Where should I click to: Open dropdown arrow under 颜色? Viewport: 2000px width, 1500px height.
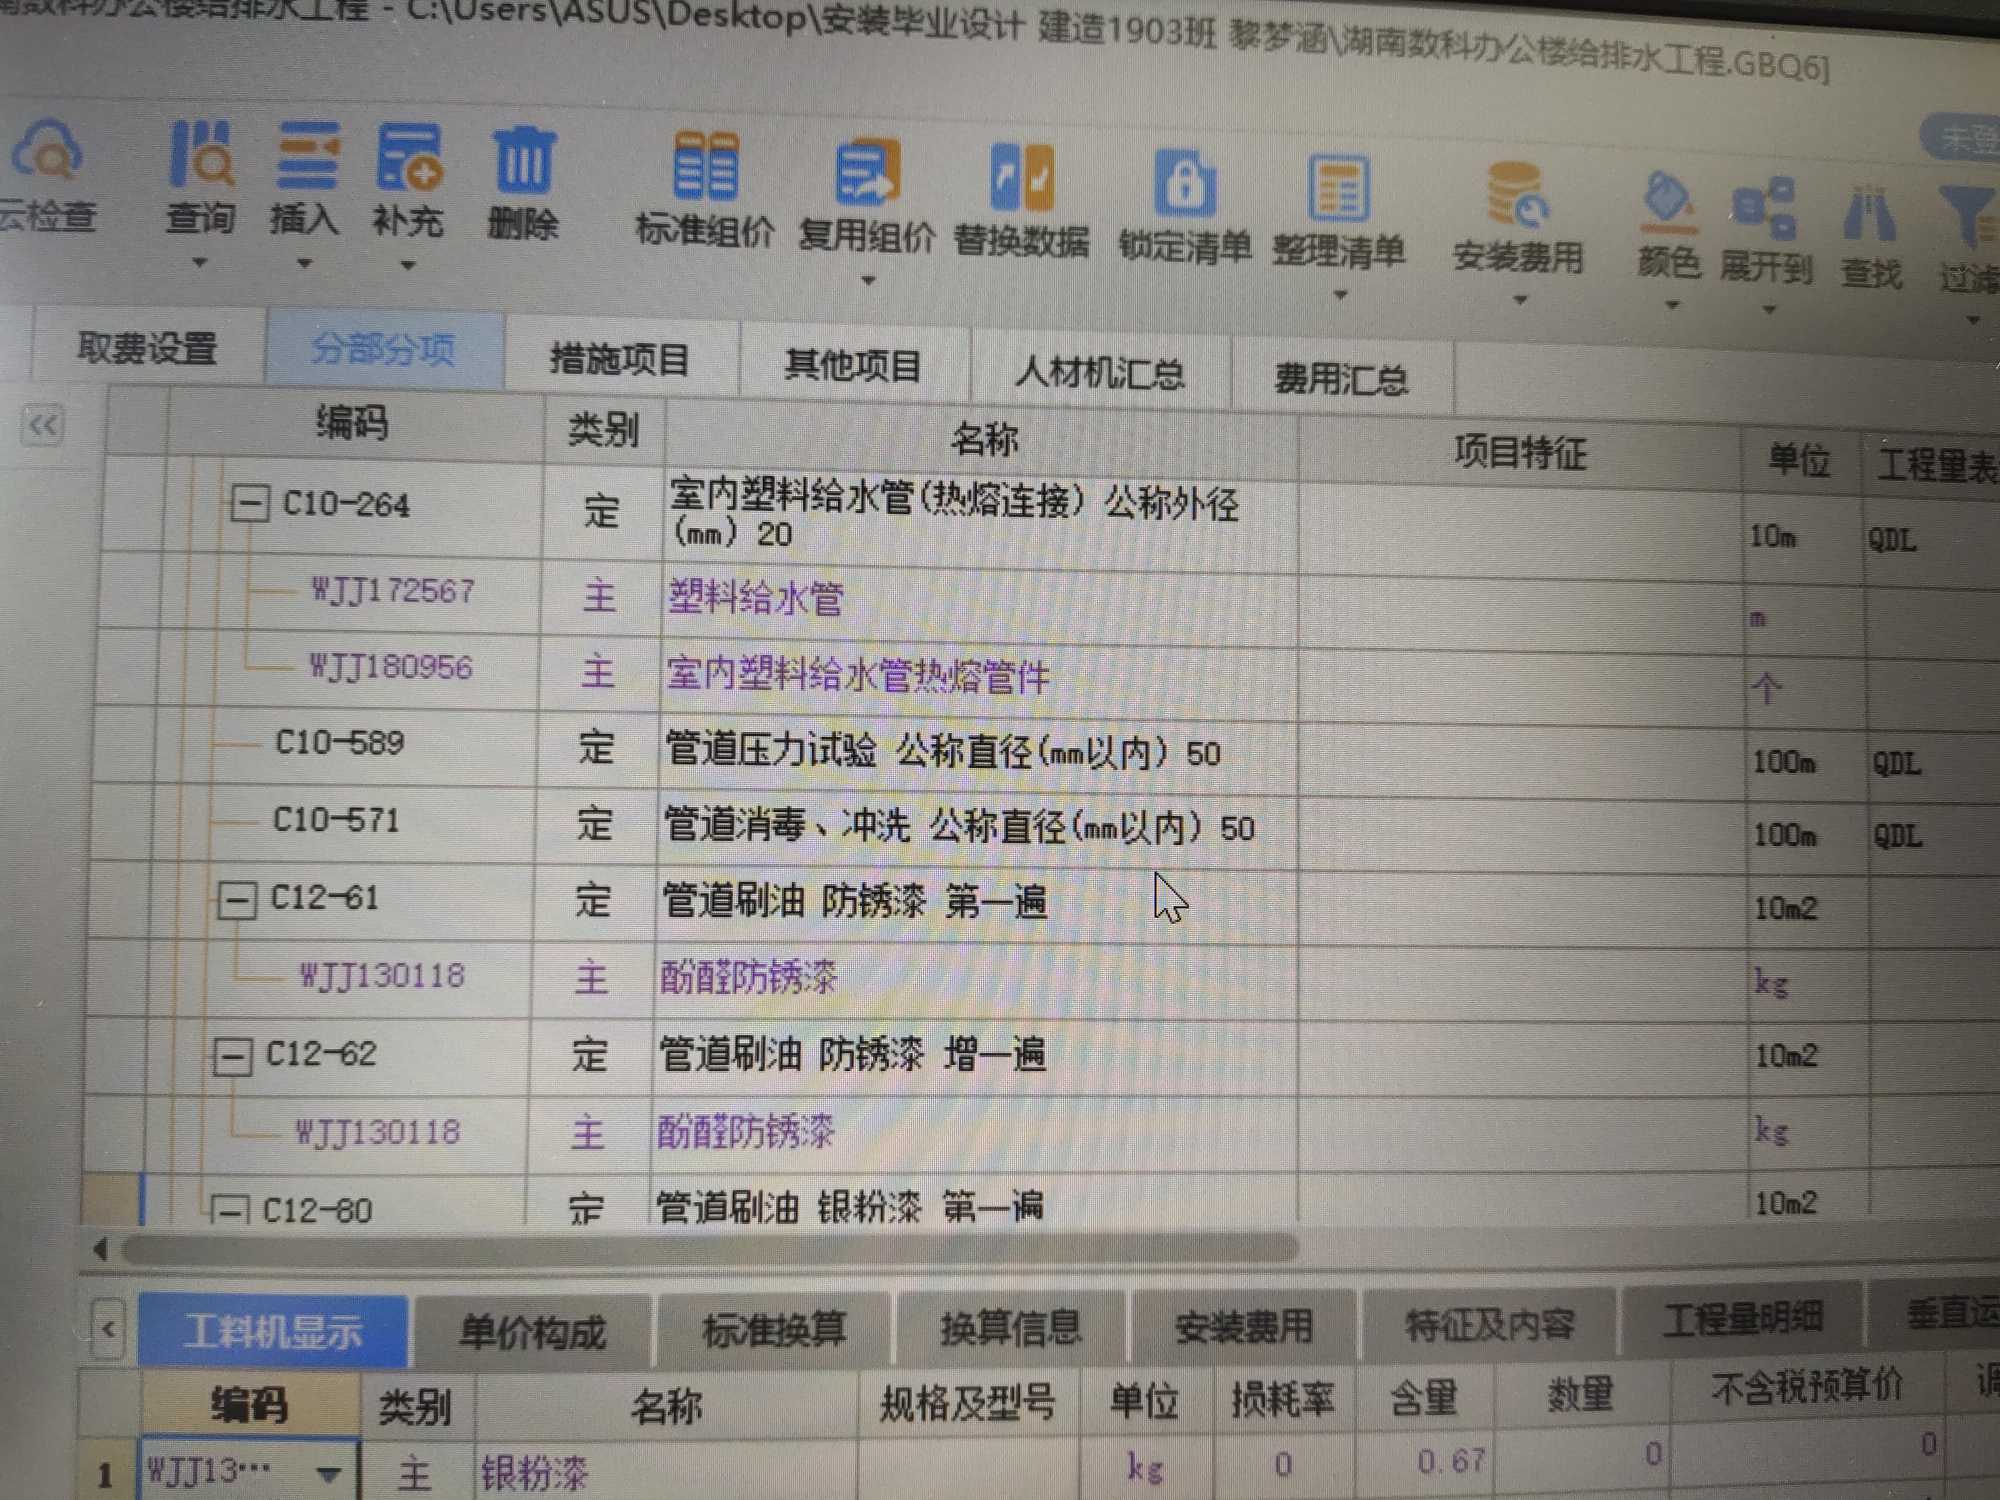[x=1671, y=305]
